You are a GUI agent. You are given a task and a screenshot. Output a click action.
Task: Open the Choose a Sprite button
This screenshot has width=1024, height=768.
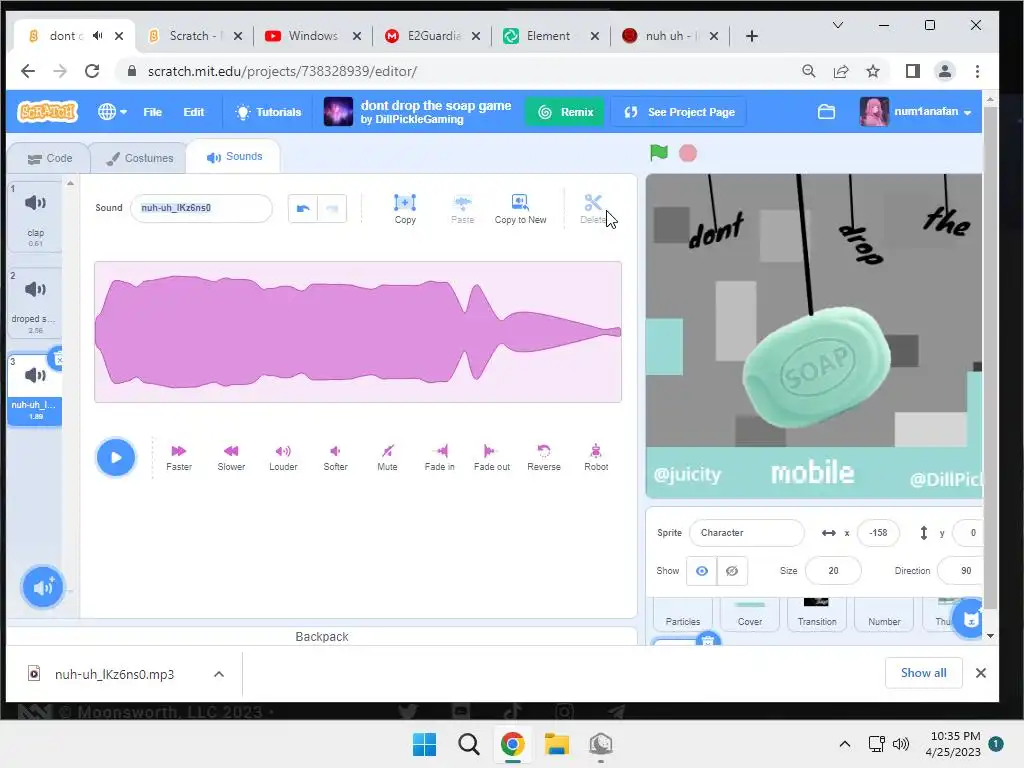click(969, 619)
